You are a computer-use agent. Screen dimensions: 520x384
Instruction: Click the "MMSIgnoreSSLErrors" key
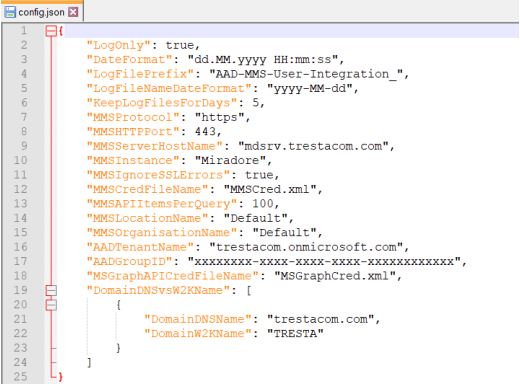tap(159, 175)
